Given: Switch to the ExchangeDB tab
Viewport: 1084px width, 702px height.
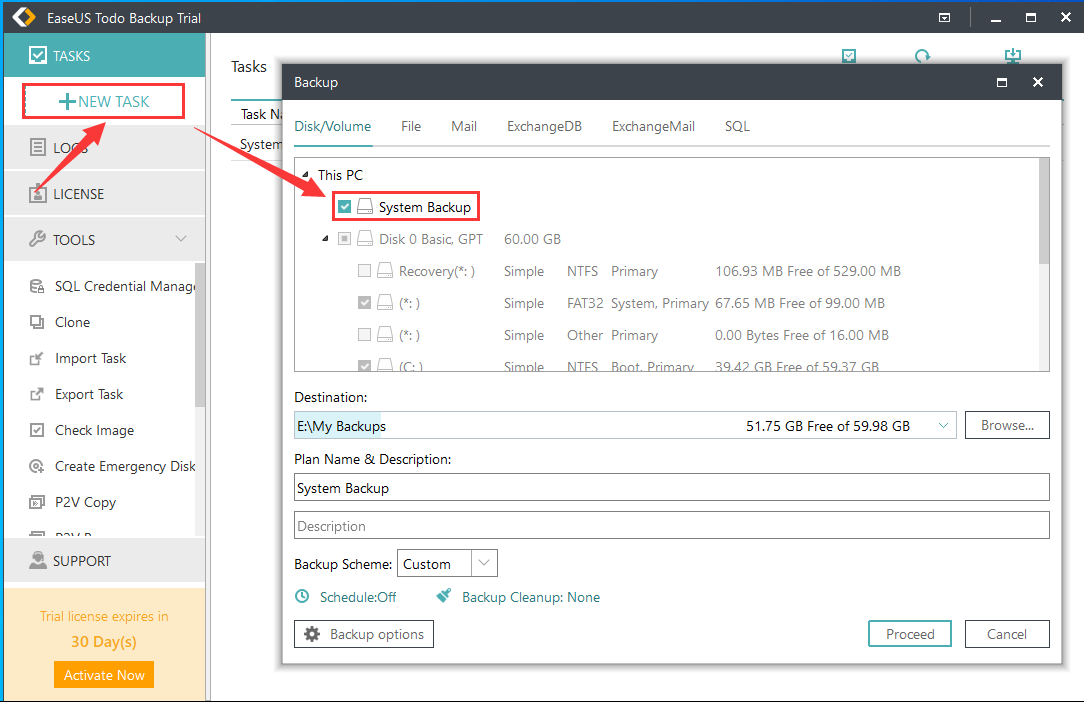Looking at the screenshot, I should click(544, 127).
